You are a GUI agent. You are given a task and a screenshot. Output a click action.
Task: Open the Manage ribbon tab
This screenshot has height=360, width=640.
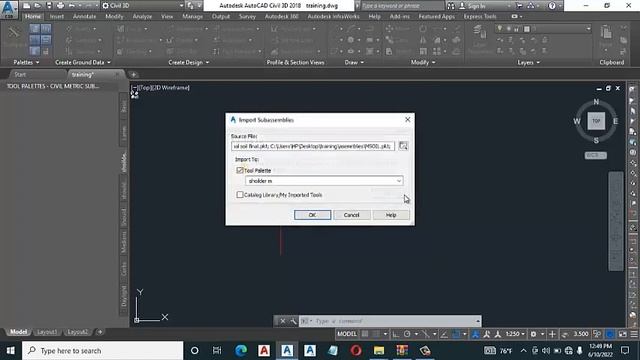(x=192, y=16)
